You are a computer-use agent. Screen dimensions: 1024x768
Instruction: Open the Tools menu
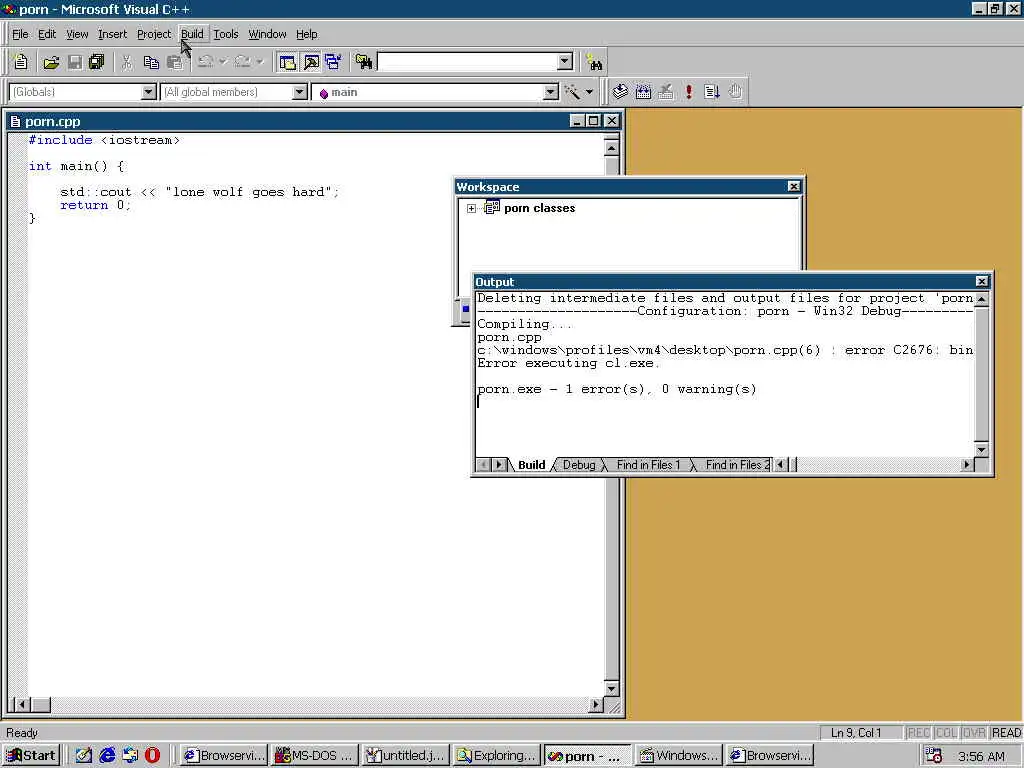click(226, 34)
